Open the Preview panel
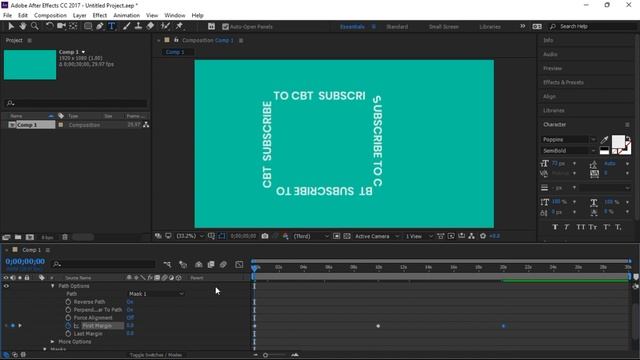640x360 pixels. click(x=552, y=68)
